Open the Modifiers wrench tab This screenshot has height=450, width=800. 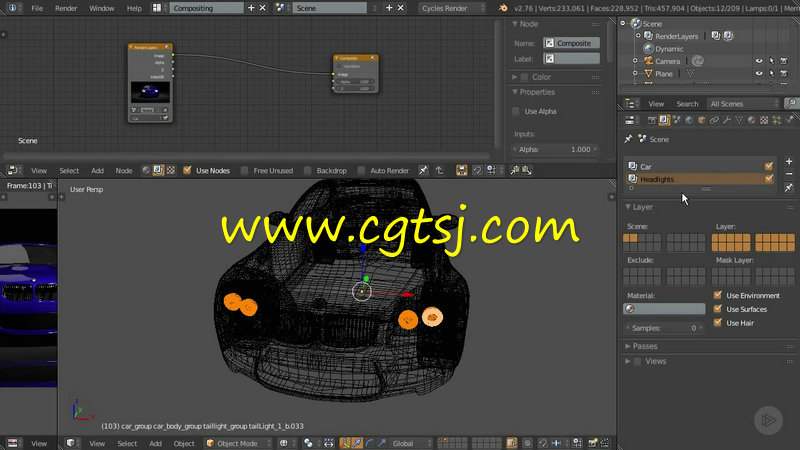click(x=727, y=120)
